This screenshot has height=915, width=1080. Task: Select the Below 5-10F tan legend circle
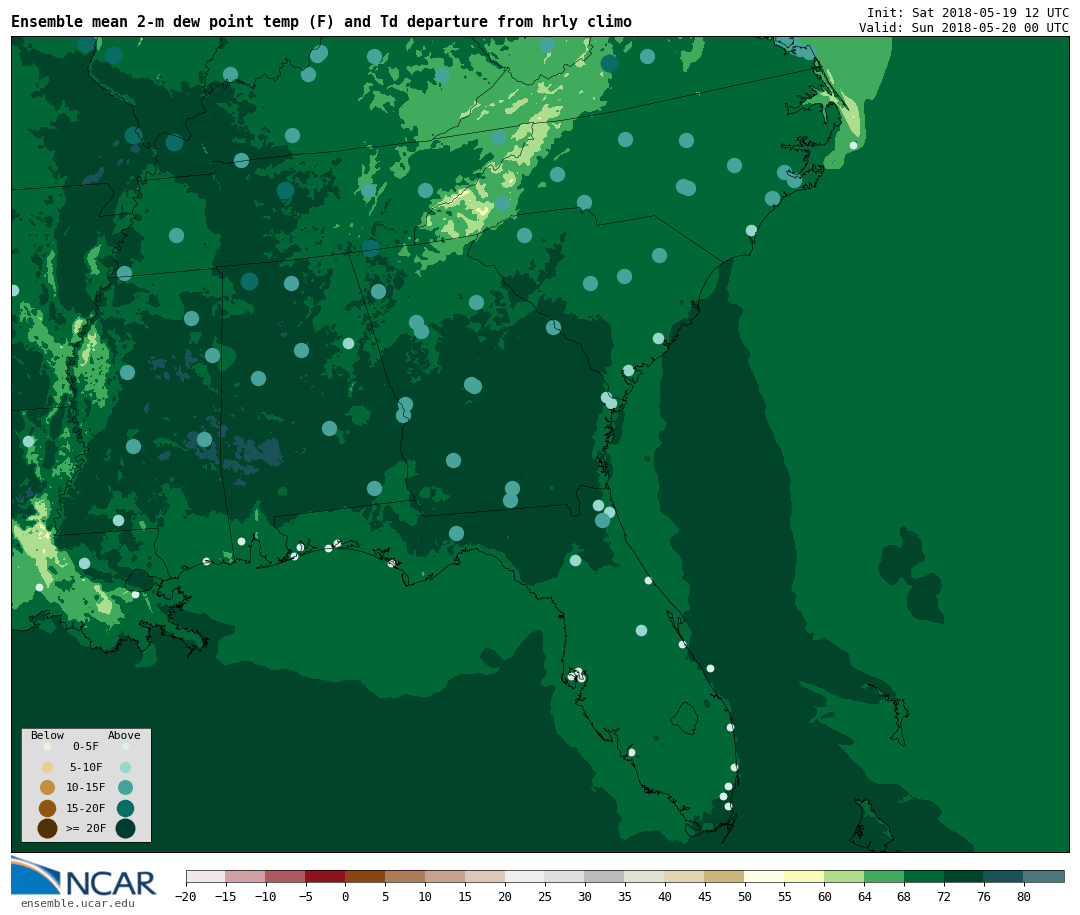click(48, 767)
